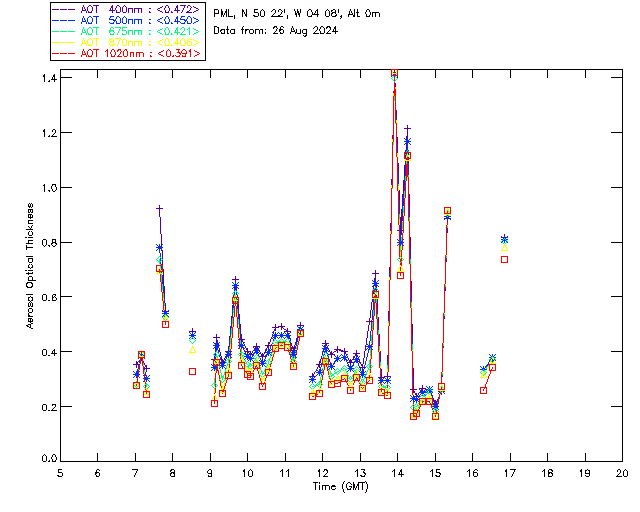Click the red square near 0.92 after 15 GMT

click(x=447, y=211)
